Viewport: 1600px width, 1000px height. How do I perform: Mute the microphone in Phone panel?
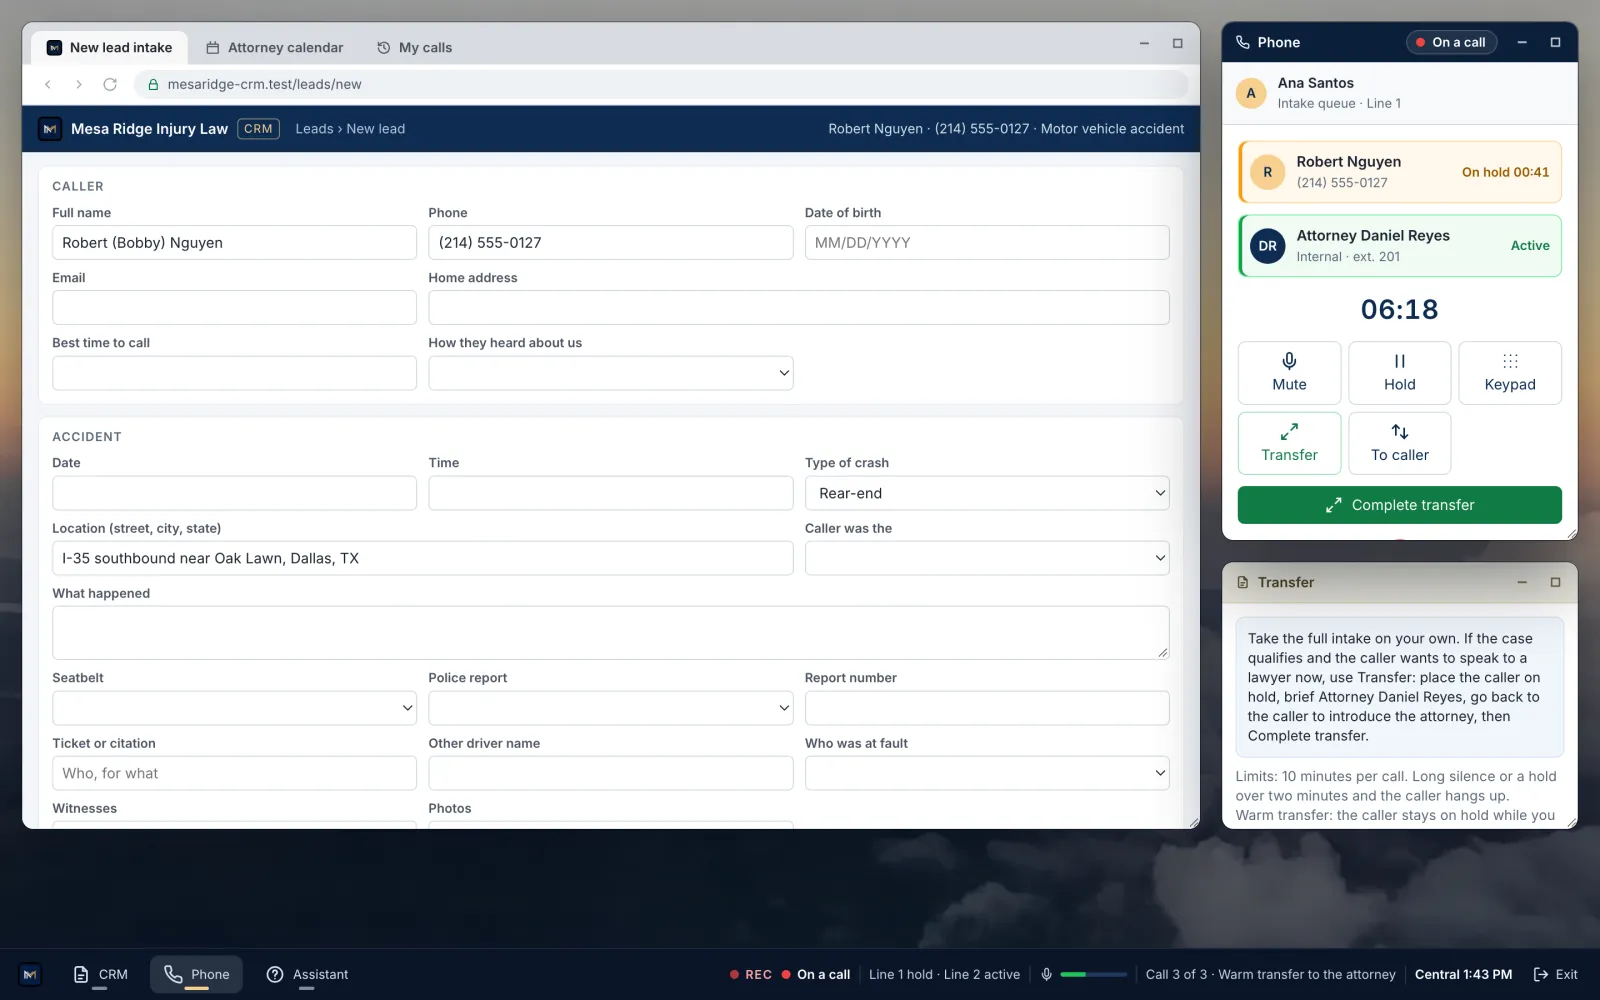pos(1289,373)
